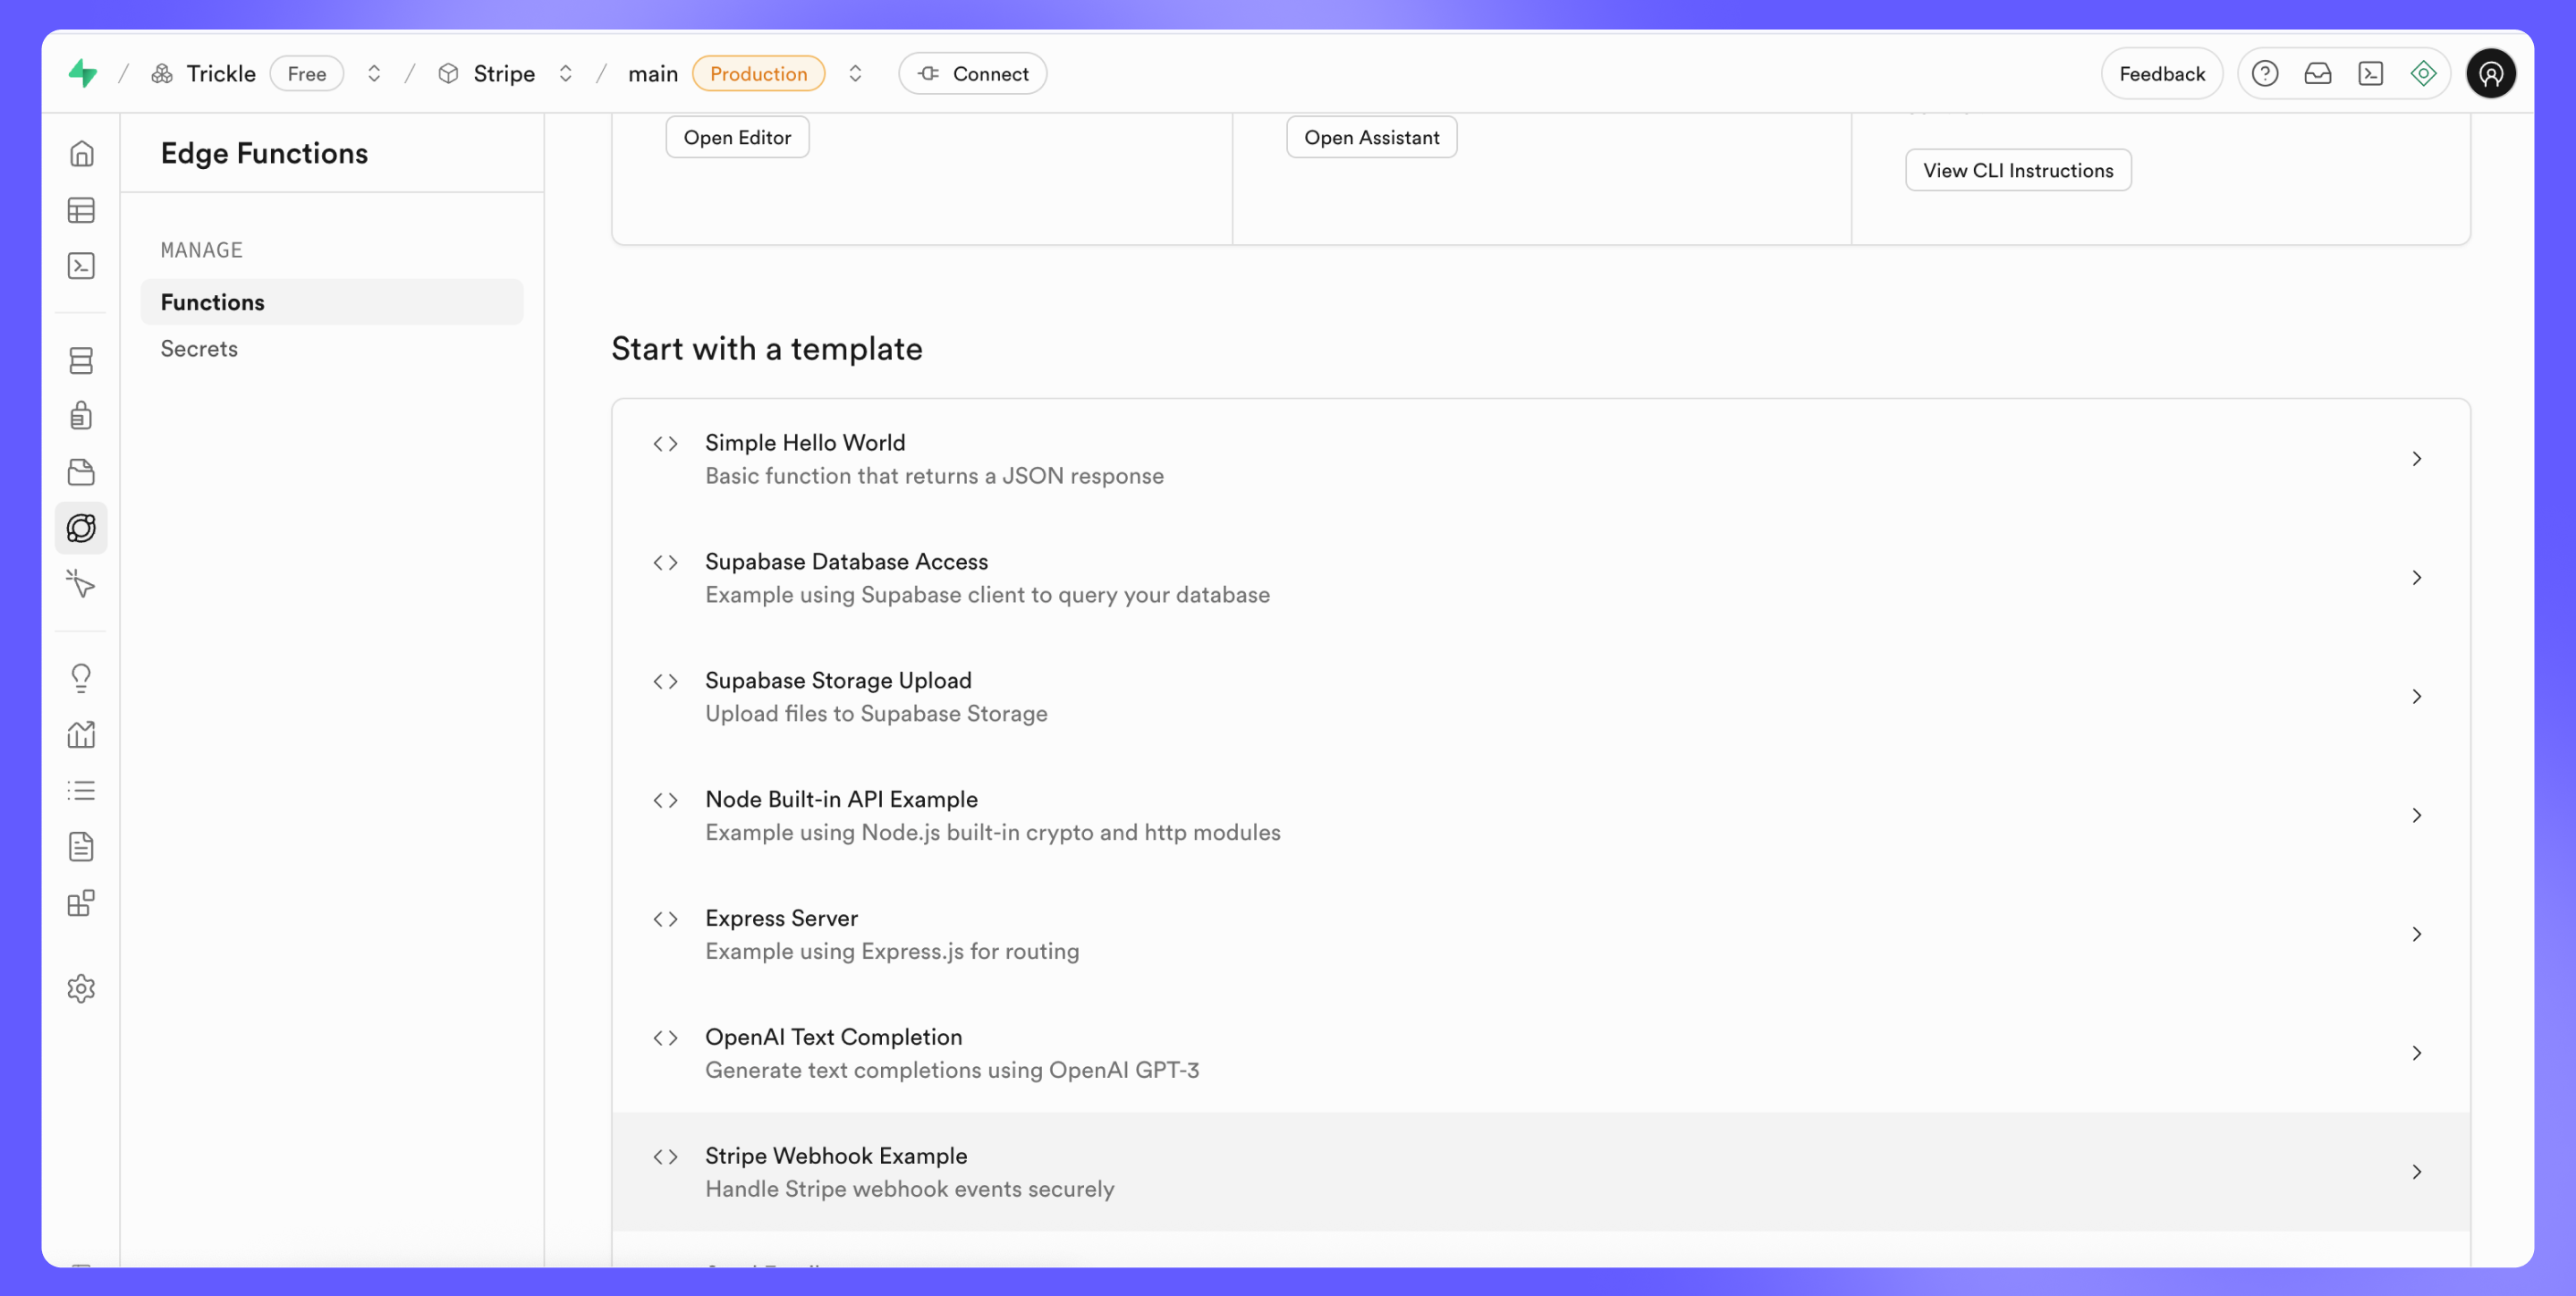
Task: Open Database section icon
Action: pos(81,360)
